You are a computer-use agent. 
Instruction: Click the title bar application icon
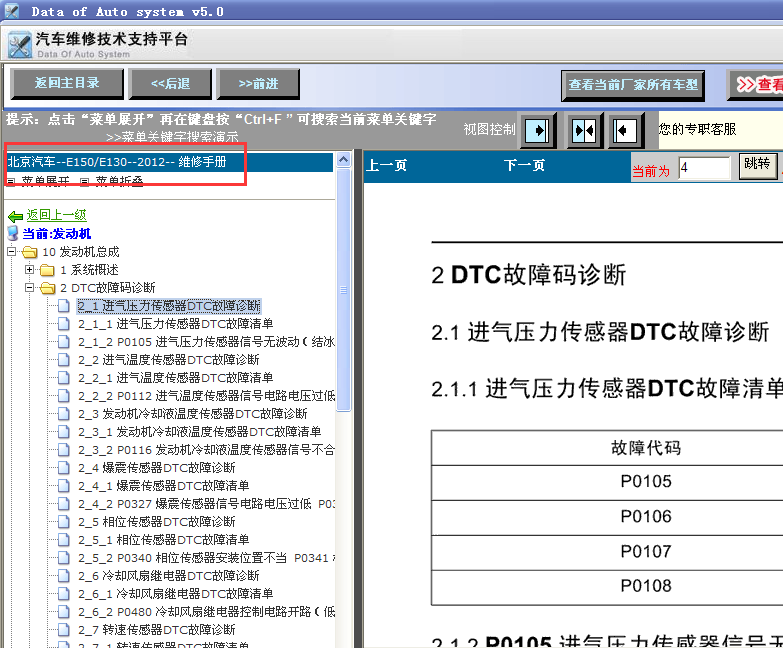click(x=11, y=10)
